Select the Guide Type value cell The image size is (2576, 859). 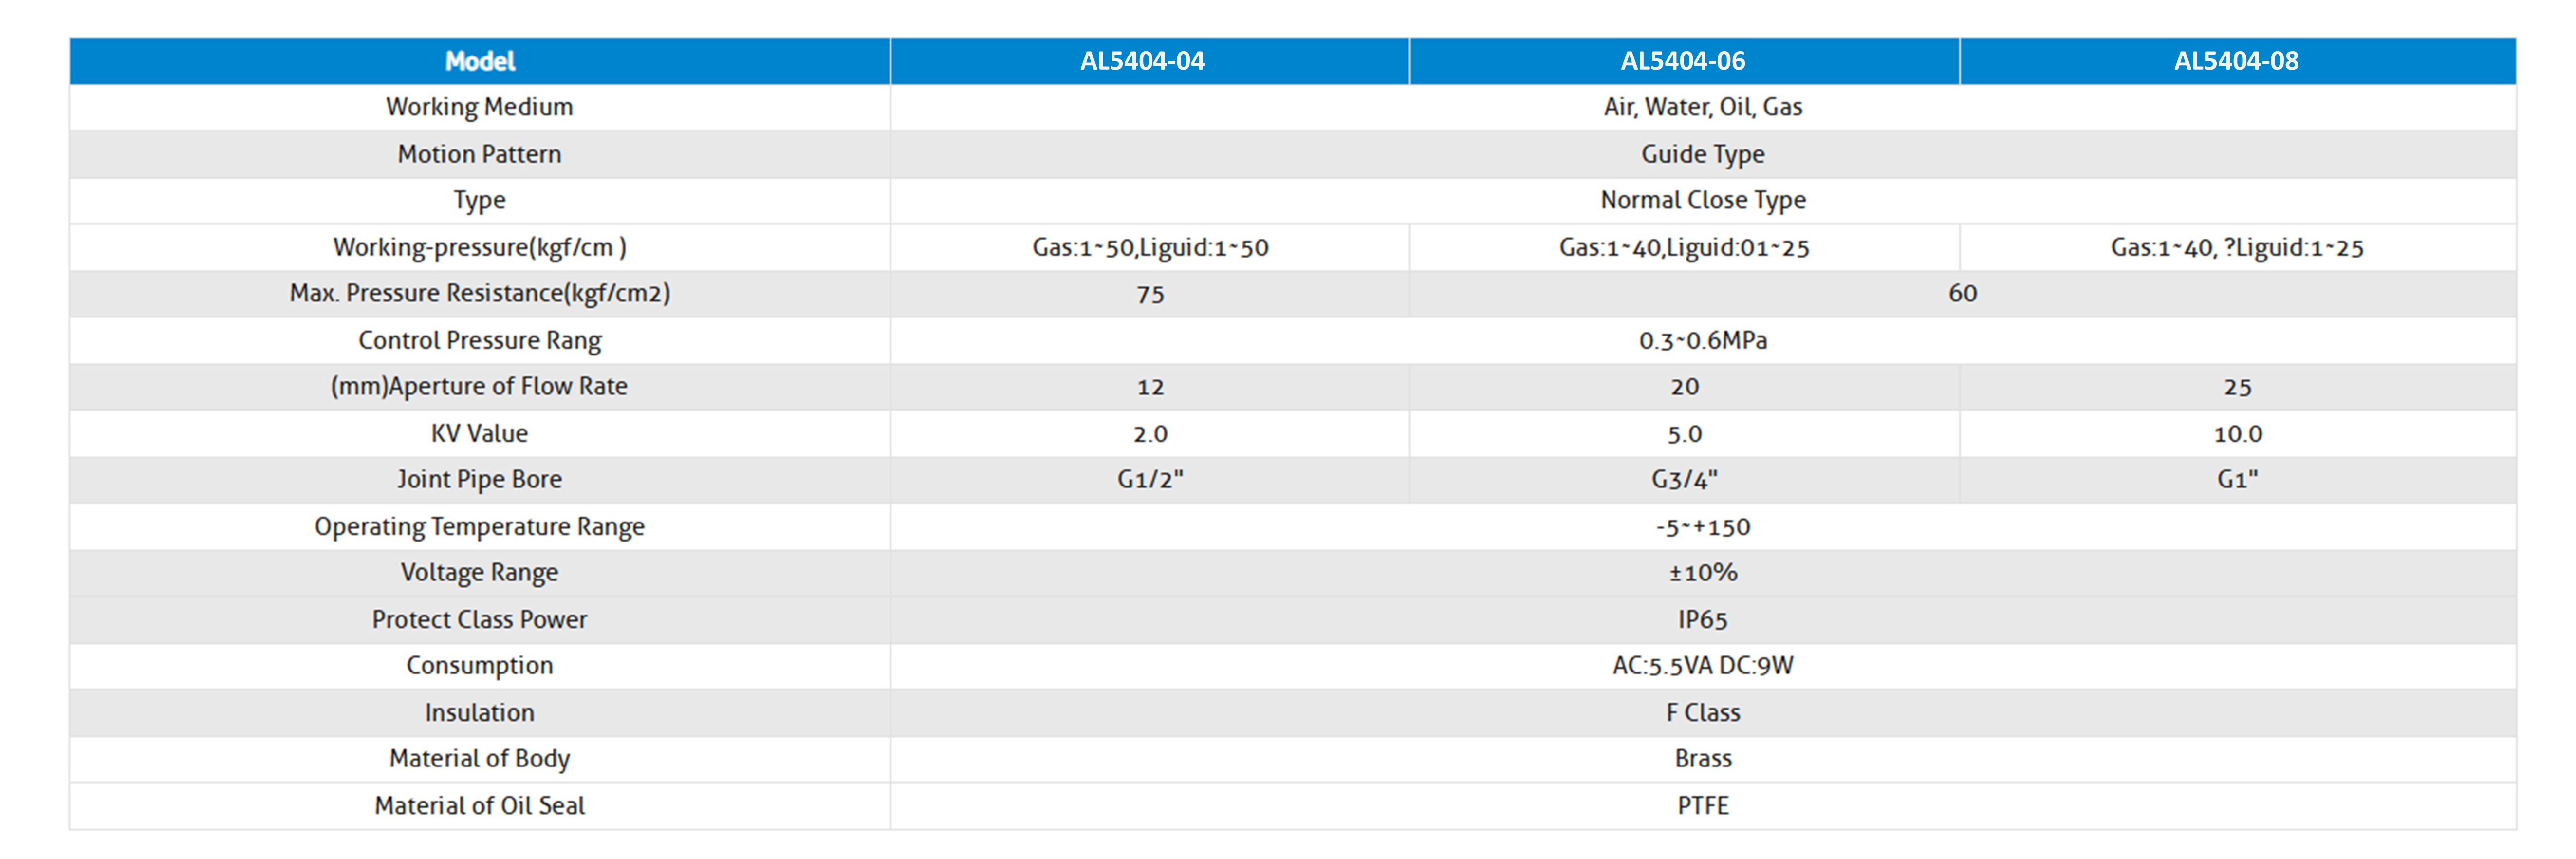point(1703,154)
